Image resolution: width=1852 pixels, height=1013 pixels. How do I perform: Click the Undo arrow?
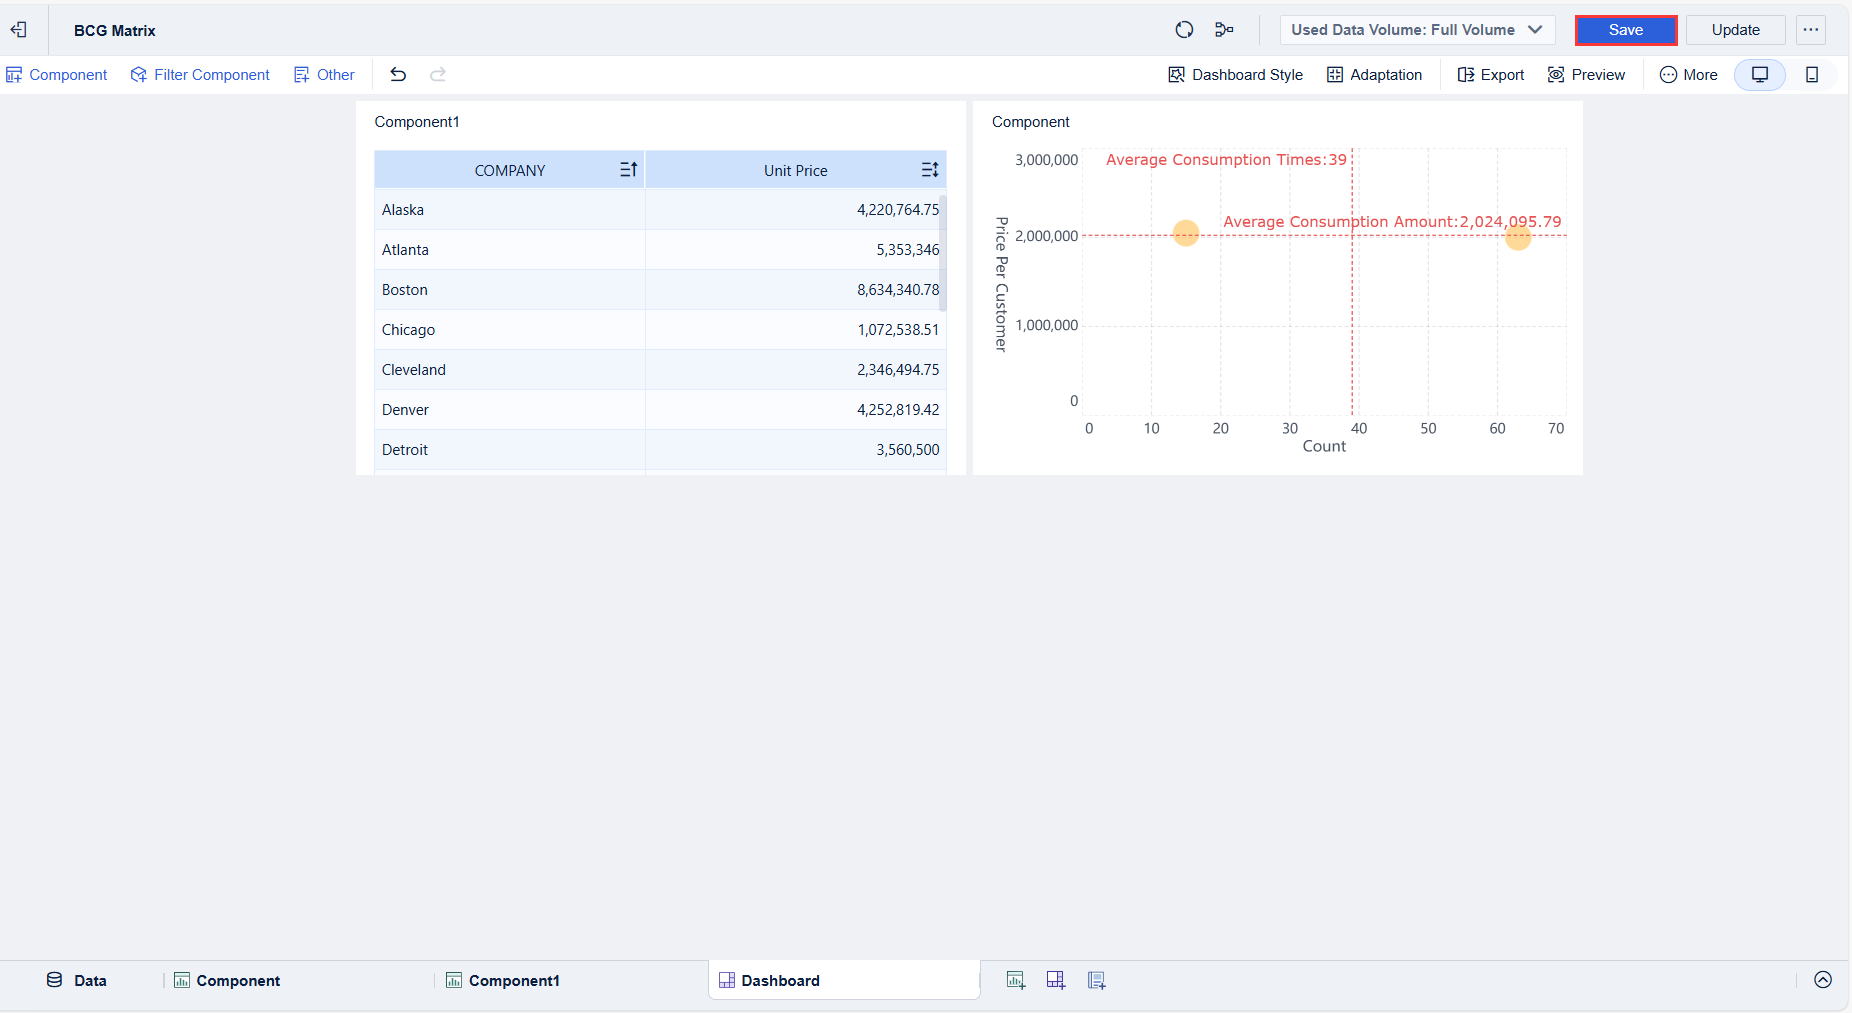click(x=398, y=74)
